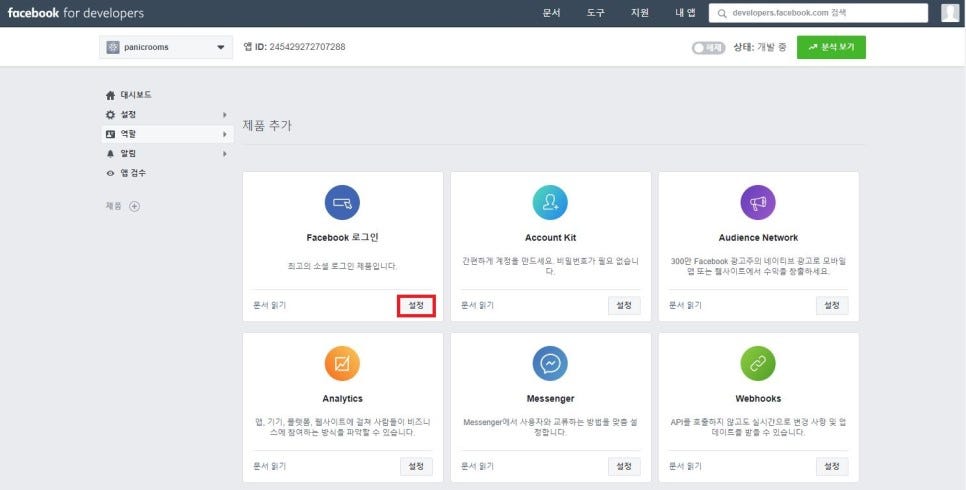Viewport: 966px width, 490px height.
Task: Open the 문서 top menu
Action: pyautogui.click(x=551, y=13)
